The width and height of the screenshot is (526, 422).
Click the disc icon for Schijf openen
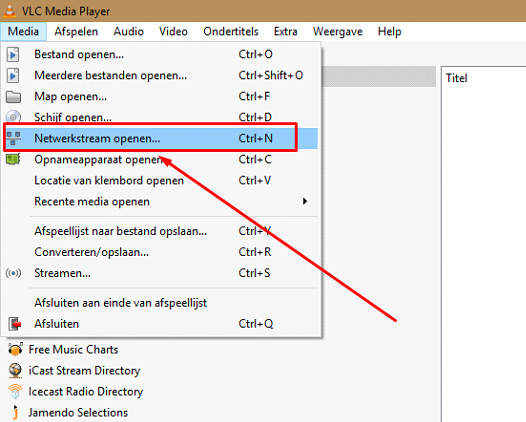13,117
